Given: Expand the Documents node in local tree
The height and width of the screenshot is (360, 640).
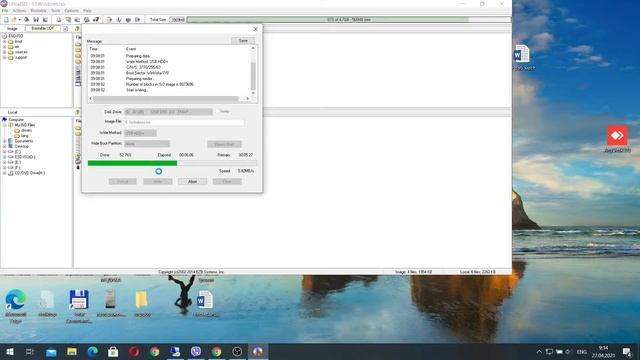Looking at the screenshot, I should pyautogui.click(x=4, y=141).
